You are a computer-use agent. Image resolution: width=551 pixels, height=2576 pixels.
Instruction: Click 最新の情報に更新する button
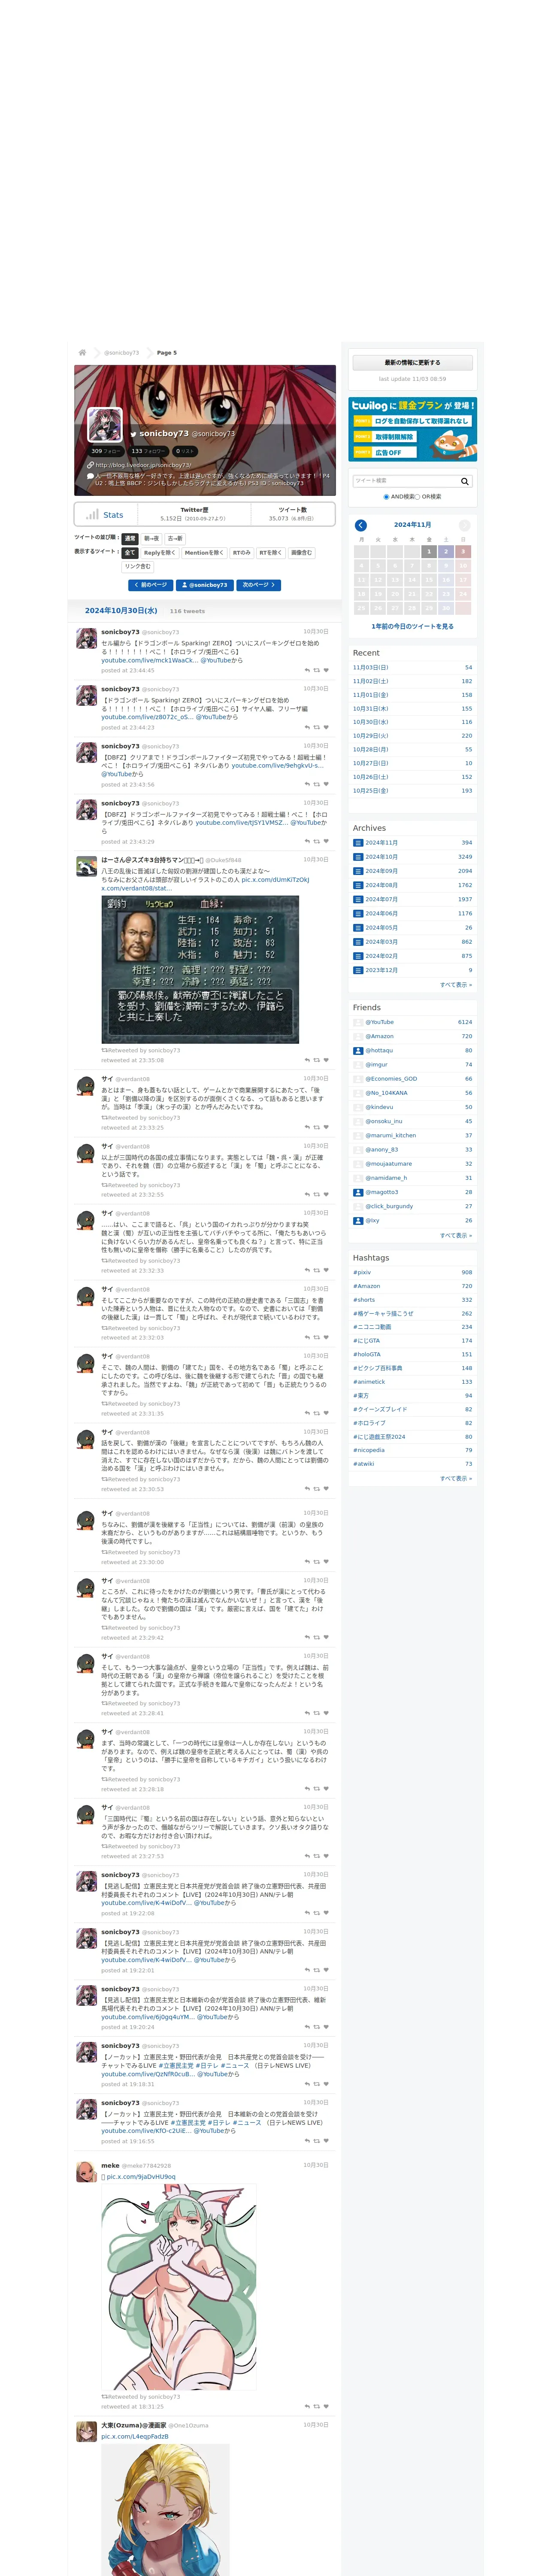click(413, 363)
